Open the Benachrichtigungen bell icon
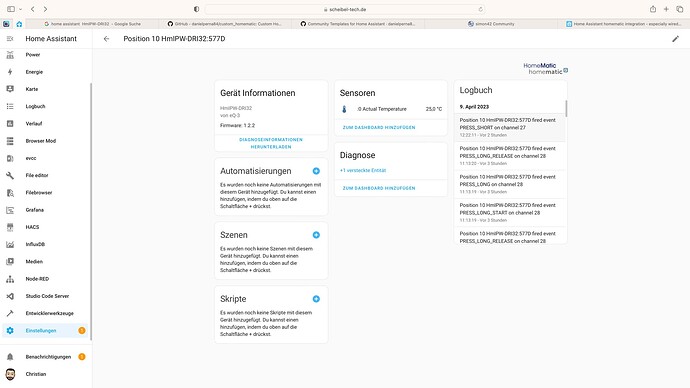690x388 pixels. [x=10, y=357]
